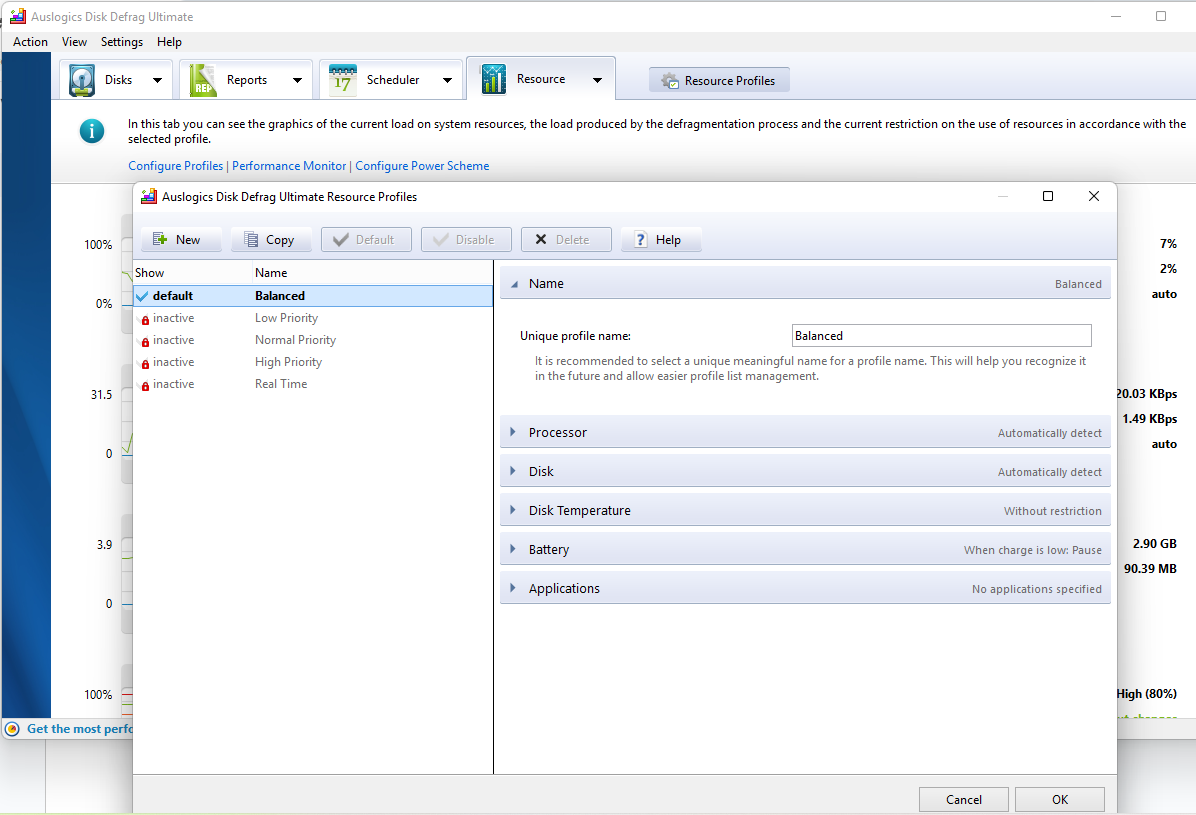
Task: Click the Scheduler calendar icon
Action: pos(343,80)
